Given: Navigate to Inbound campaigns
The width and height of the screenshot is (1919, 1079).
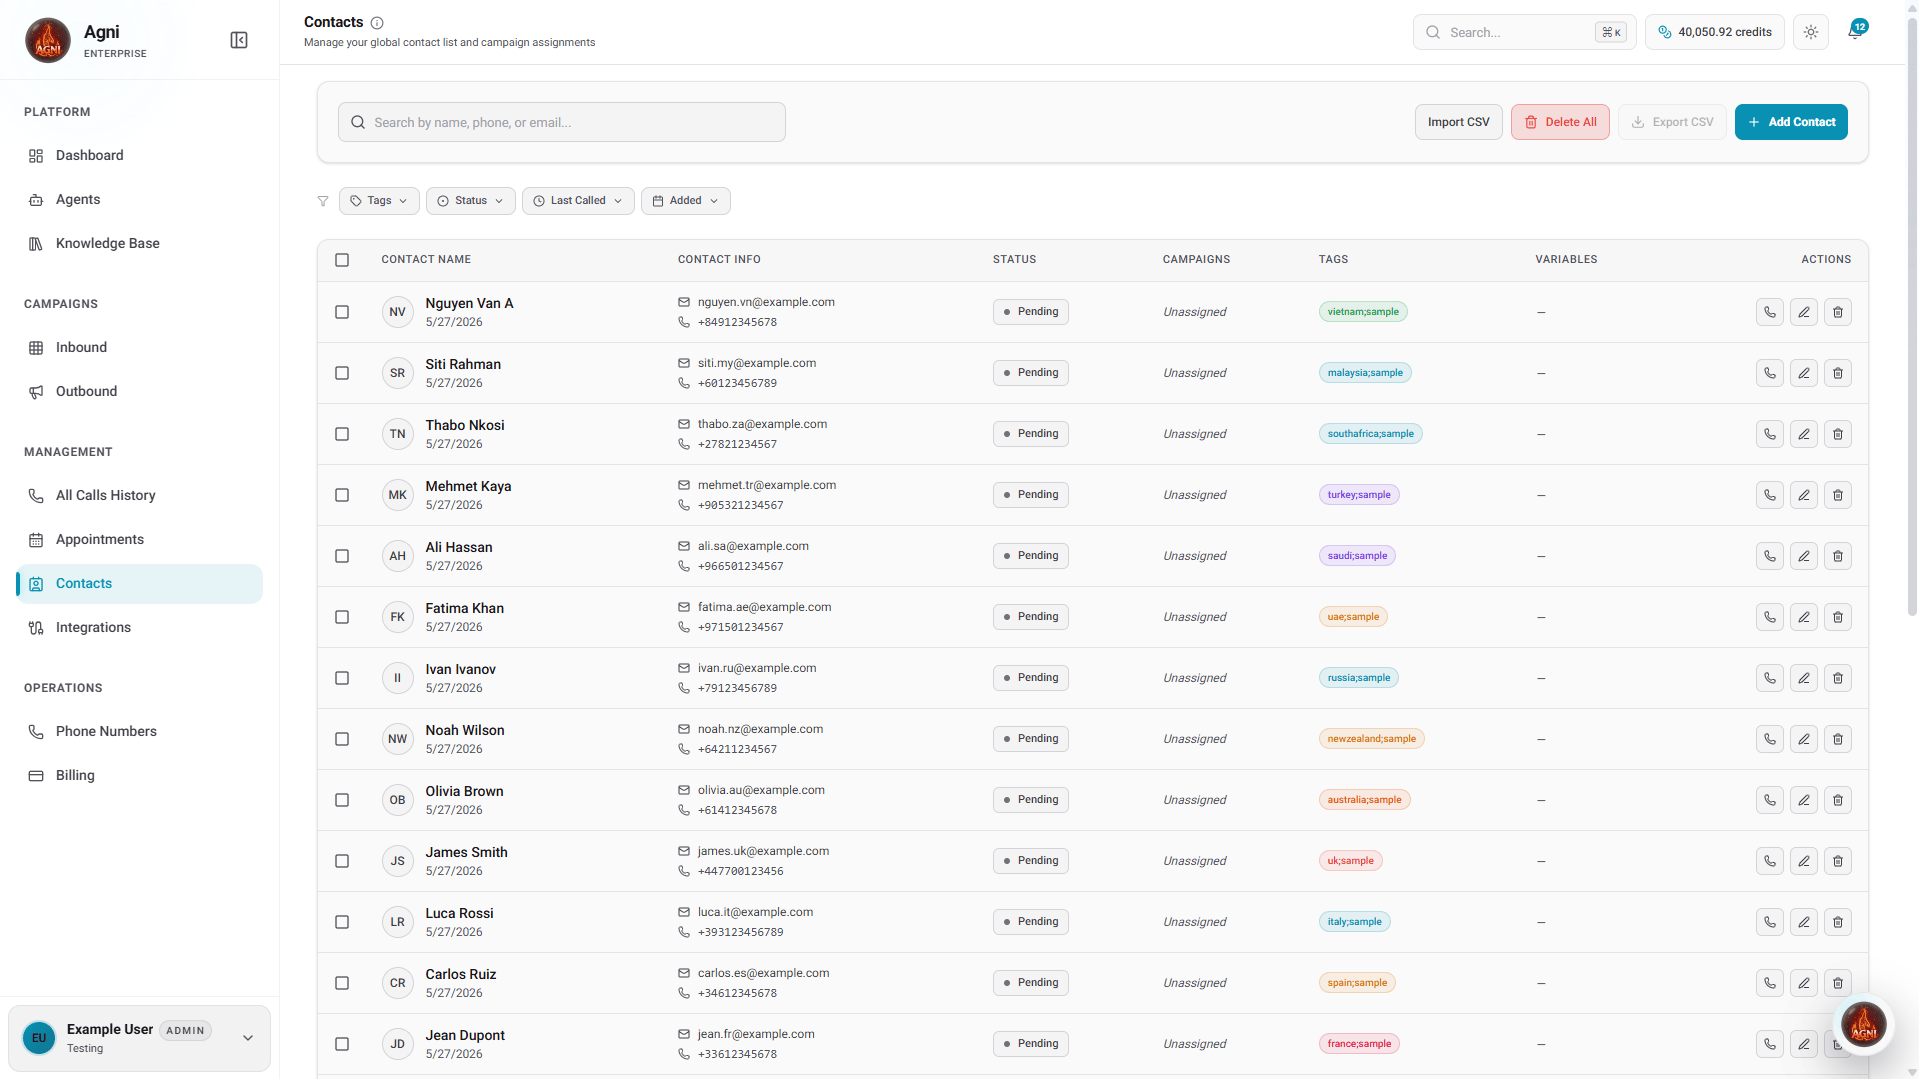Looking at the screenshot, I should tap(139, 348).
